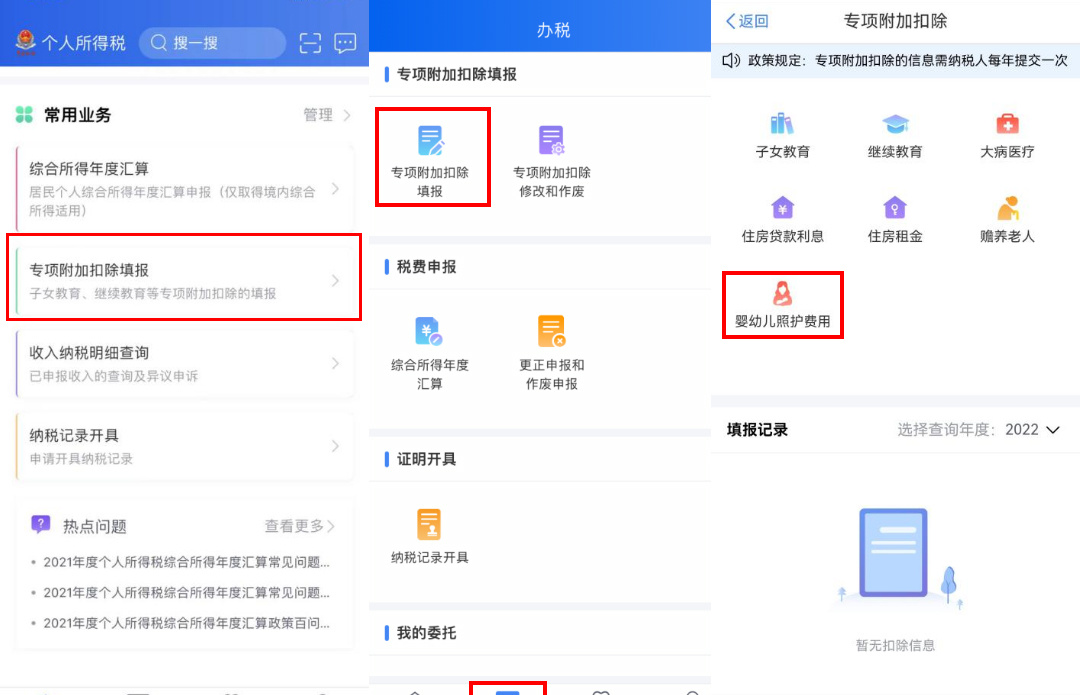Open the scan QR code icon
The image size is (1080, 695).
click(x=311, y=43)
